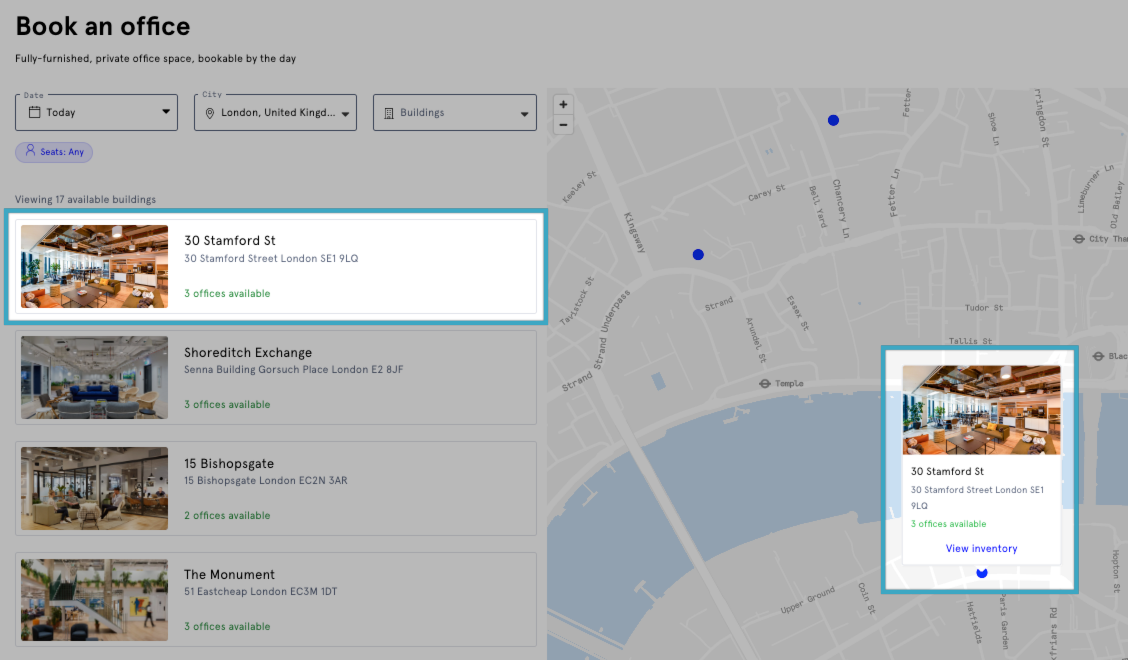Open the Buildings dropdown
This screenshot has height=660, width=1128.
(454, 111)
